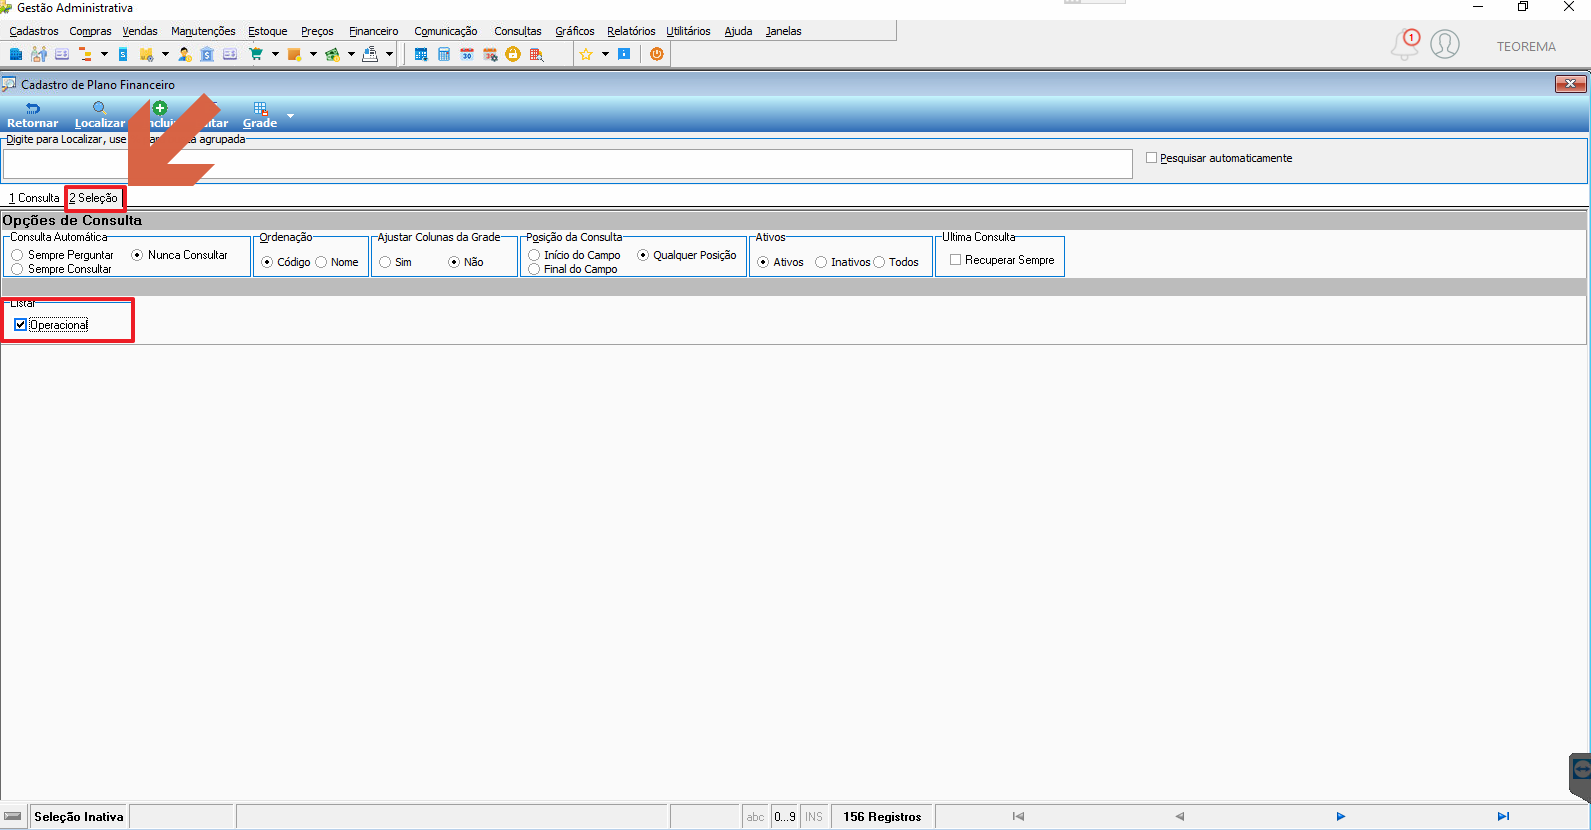The image size is (1591, 830).
Task: Select Nome ordering radio button
Action: coord(321,262)
